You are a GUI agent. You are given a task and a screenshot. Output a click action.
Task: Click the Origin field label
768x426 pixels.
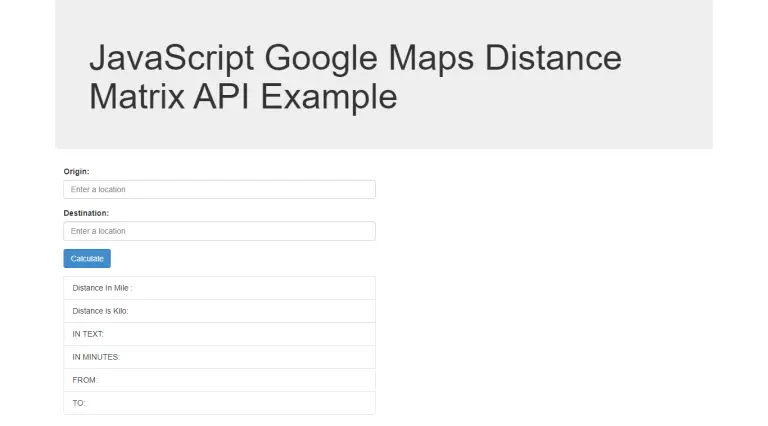tap(76, 171)
